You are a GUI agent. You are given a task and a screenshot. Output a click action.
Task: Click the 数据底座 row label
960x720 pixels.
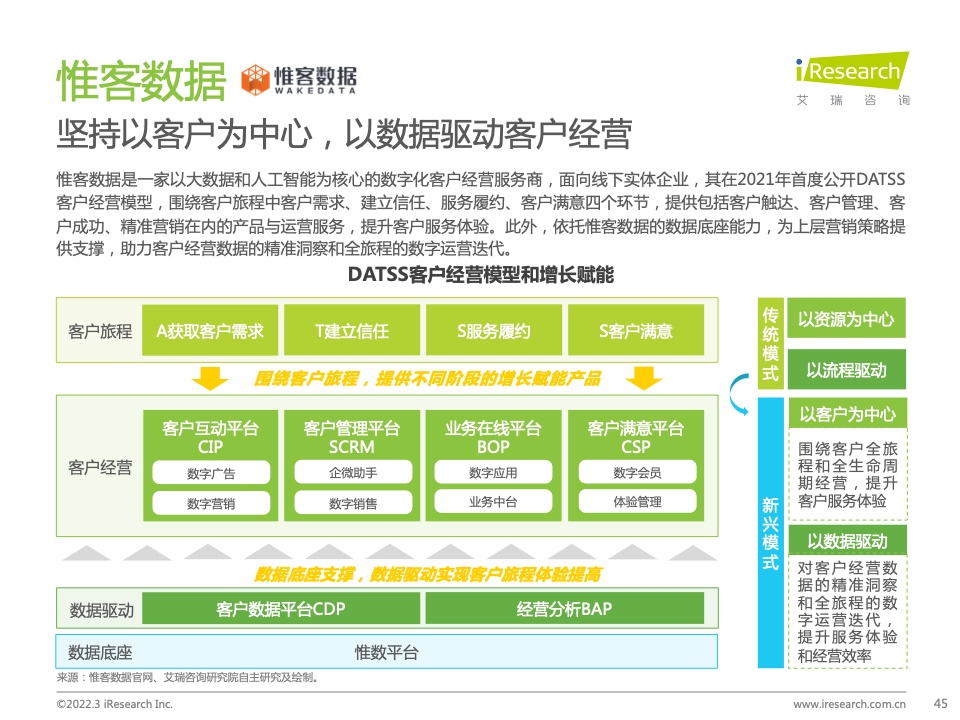pos(100,652)
